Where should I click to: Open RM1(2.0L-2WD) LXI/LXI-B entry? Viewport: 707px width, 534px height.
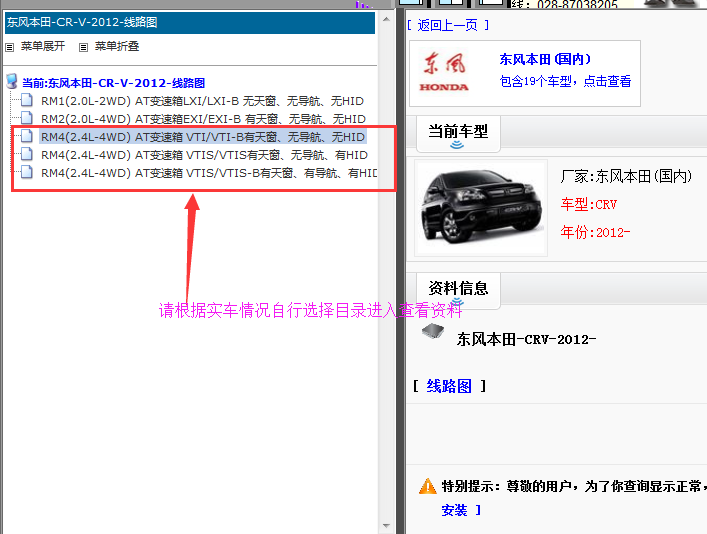click(x=202, y=101)
